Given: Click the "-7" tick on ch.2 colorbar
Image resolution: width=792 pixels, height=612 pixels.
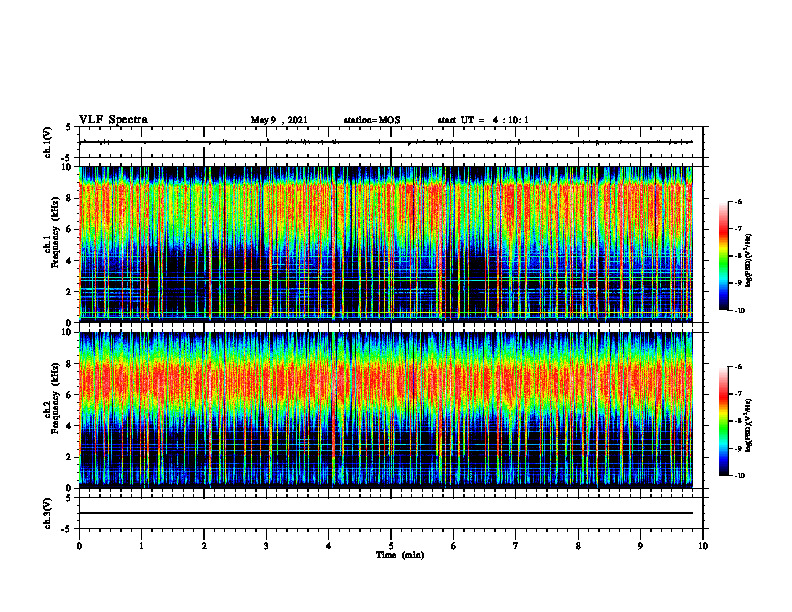Looking at the screenshot, I should (x=738, y=394).
